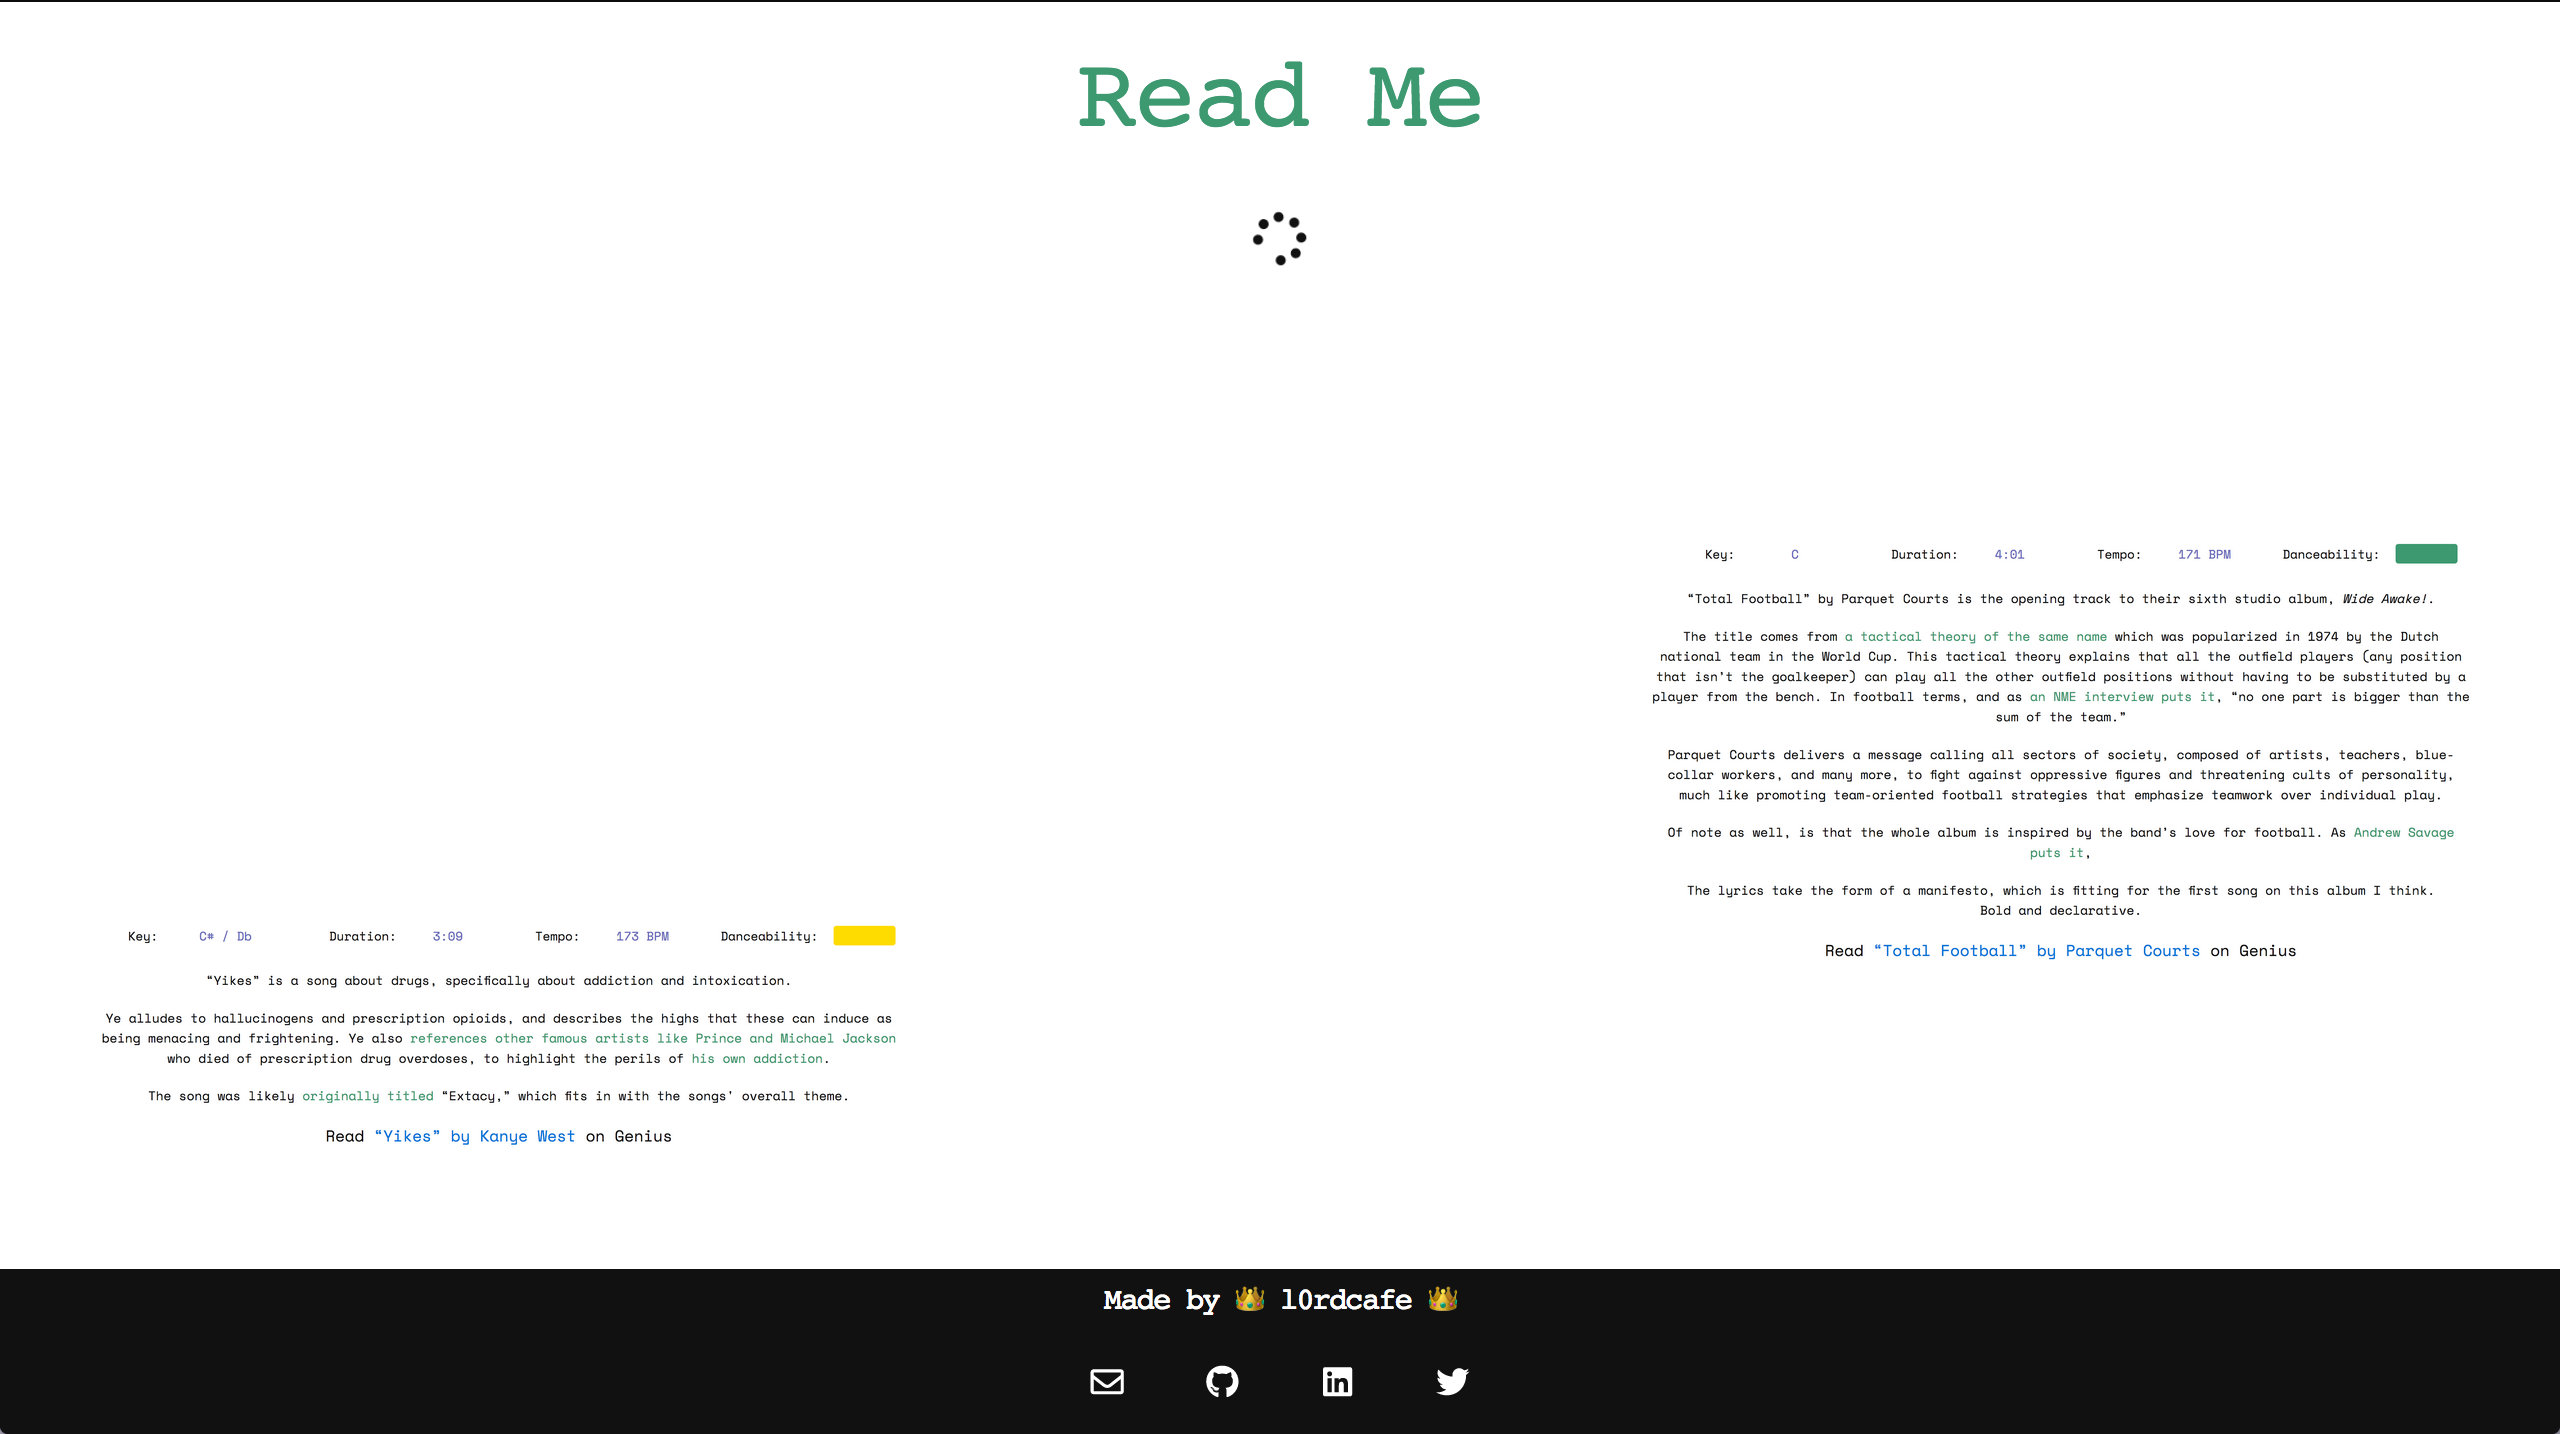Click the "originally titled" green link
The width and height of the screenshot is (2560, 1434).
coord(367,1095)
